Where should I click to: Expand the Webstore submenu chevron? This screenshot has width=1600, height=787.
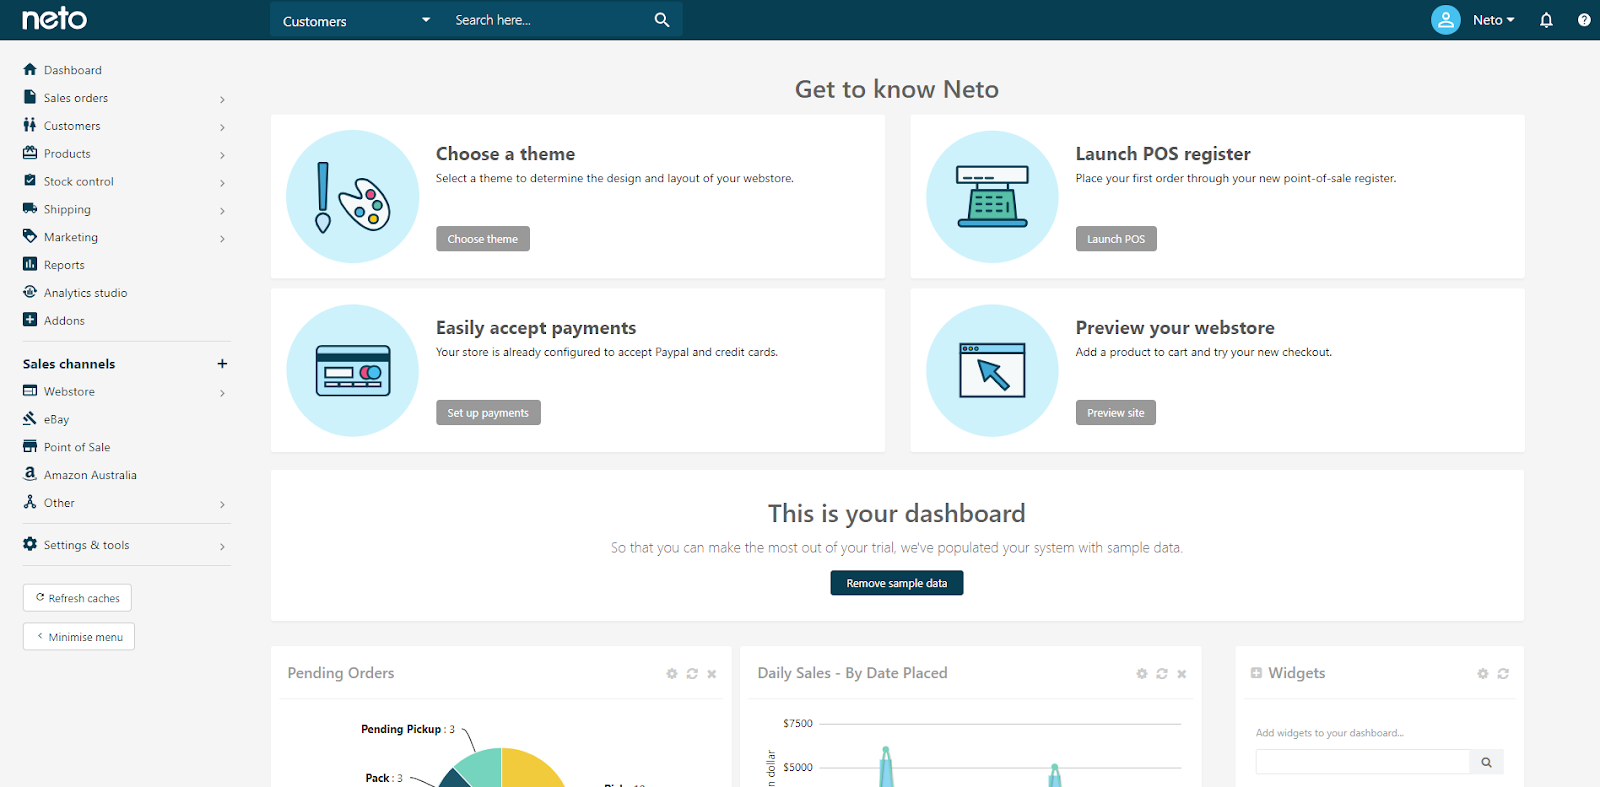(x=222, y=393)
